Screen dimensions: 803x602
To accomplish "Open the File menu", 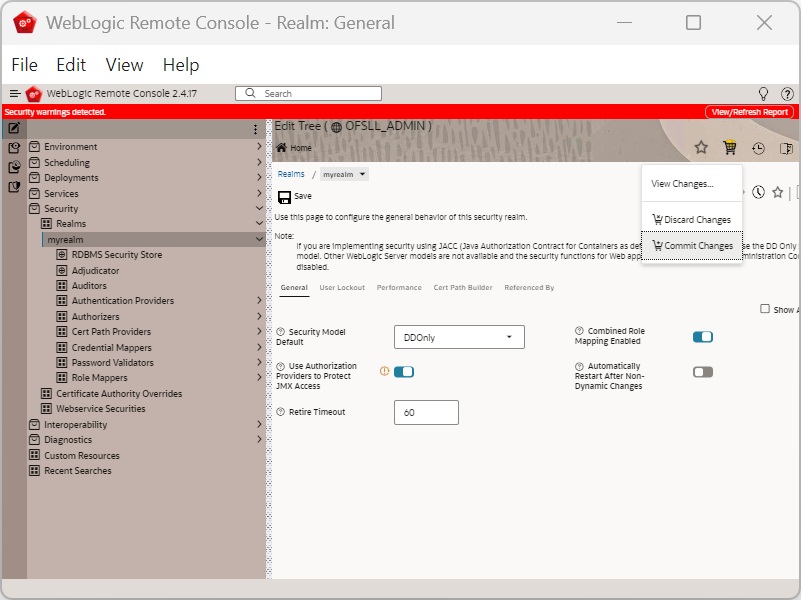I will 25,65.
